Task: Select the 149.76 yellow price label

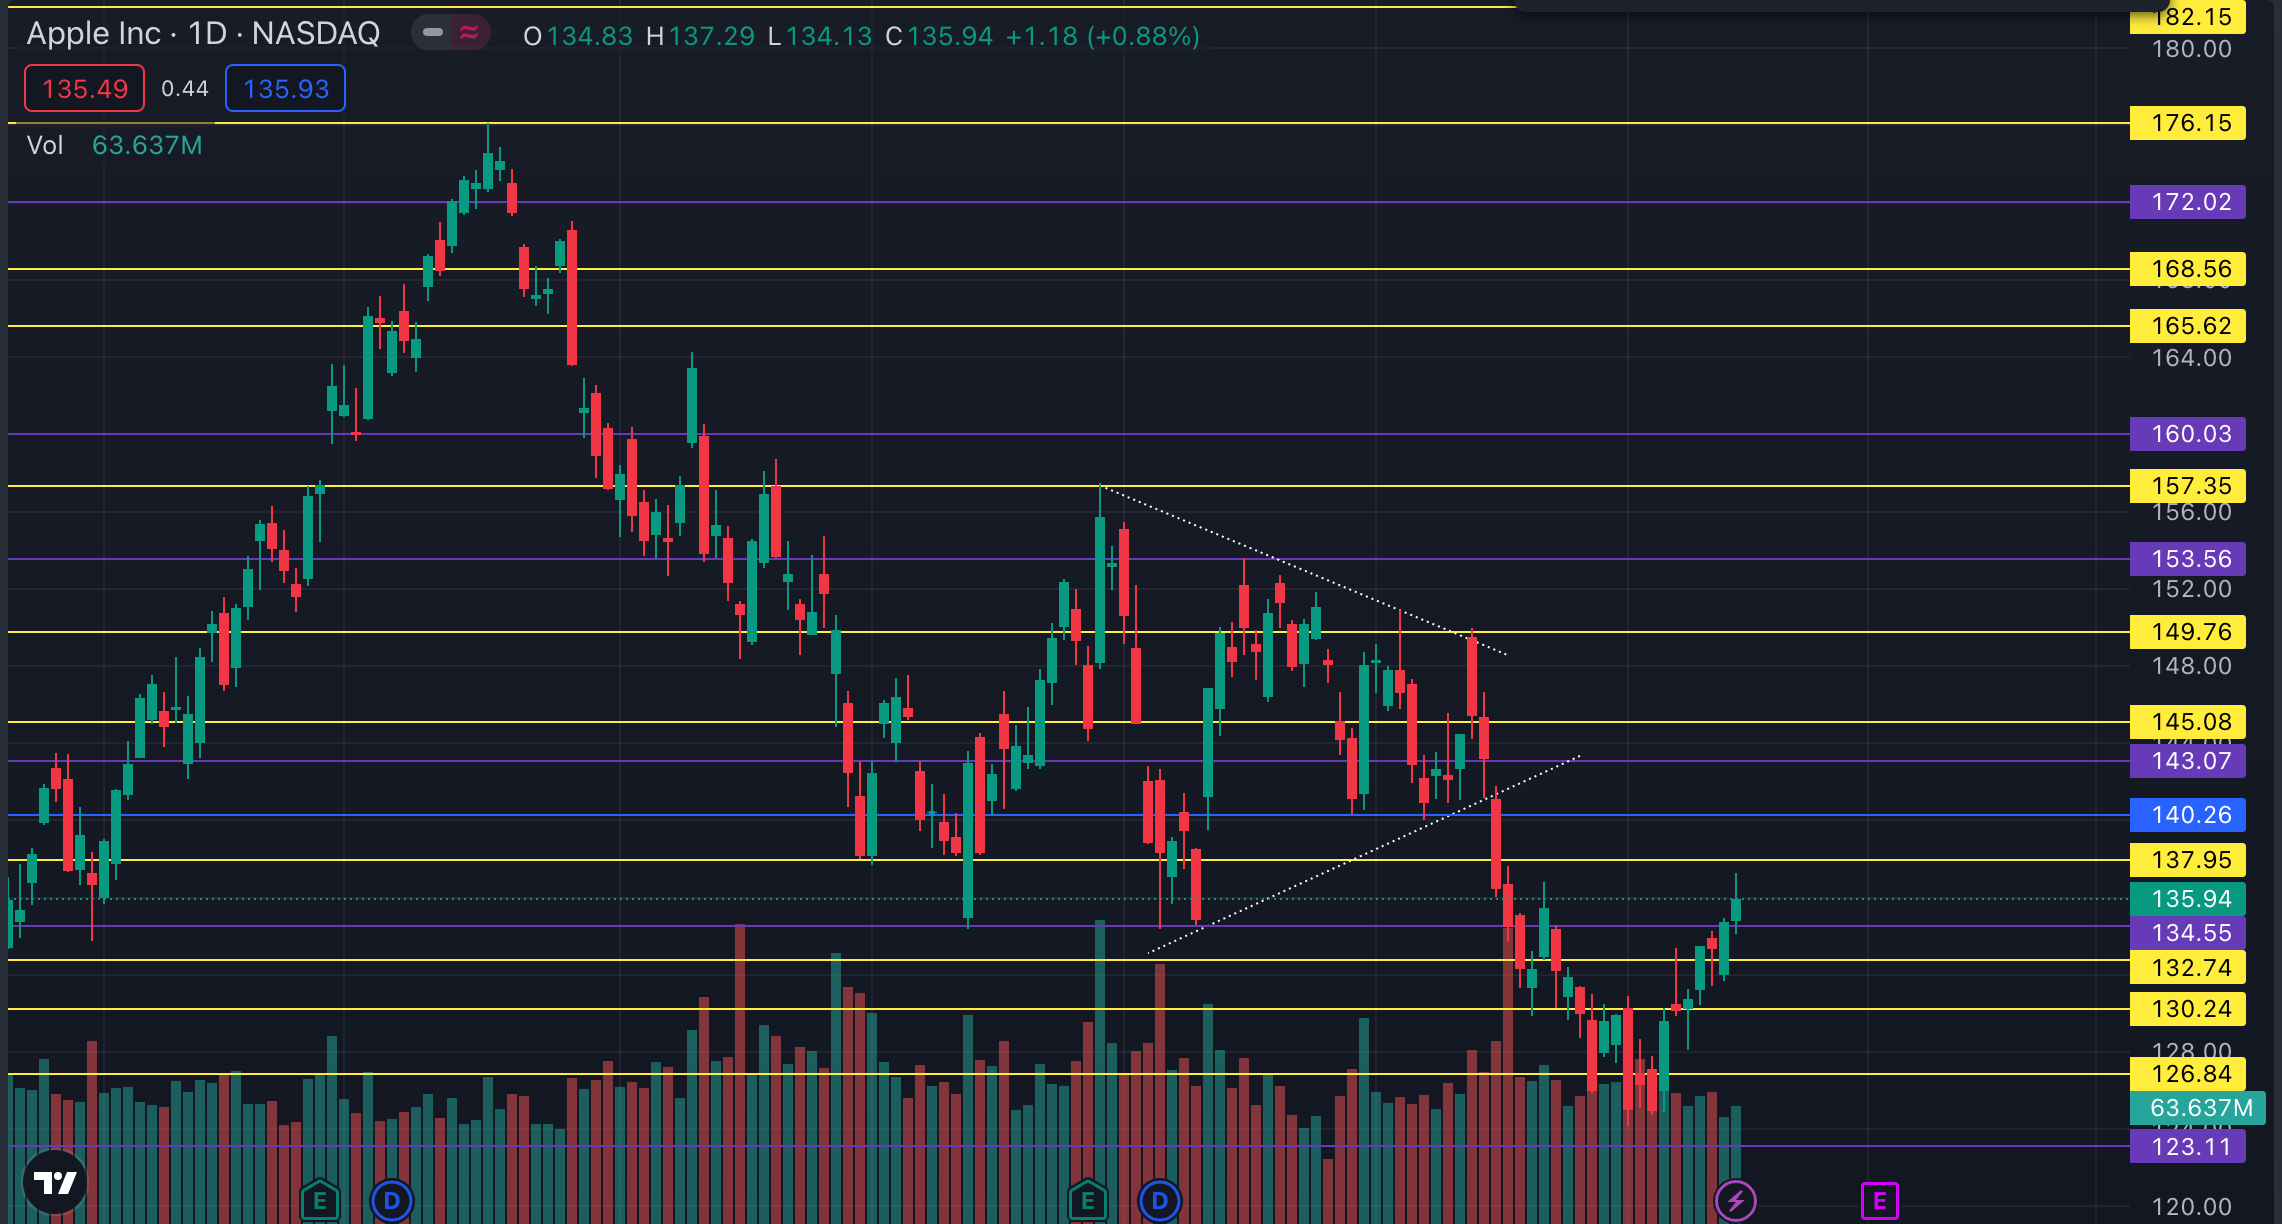Action: pos(2188,632)
